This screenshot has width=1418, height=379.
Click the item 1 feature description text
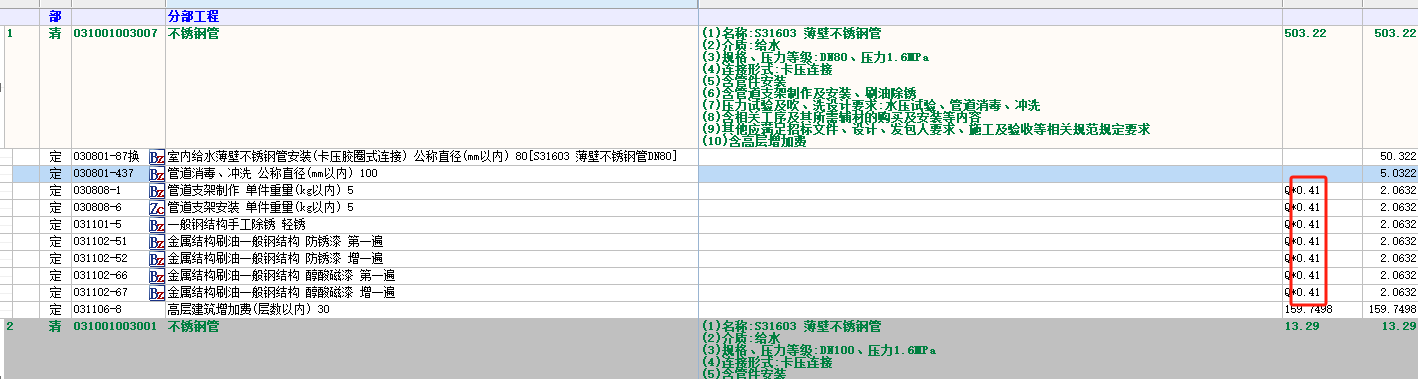926,88
